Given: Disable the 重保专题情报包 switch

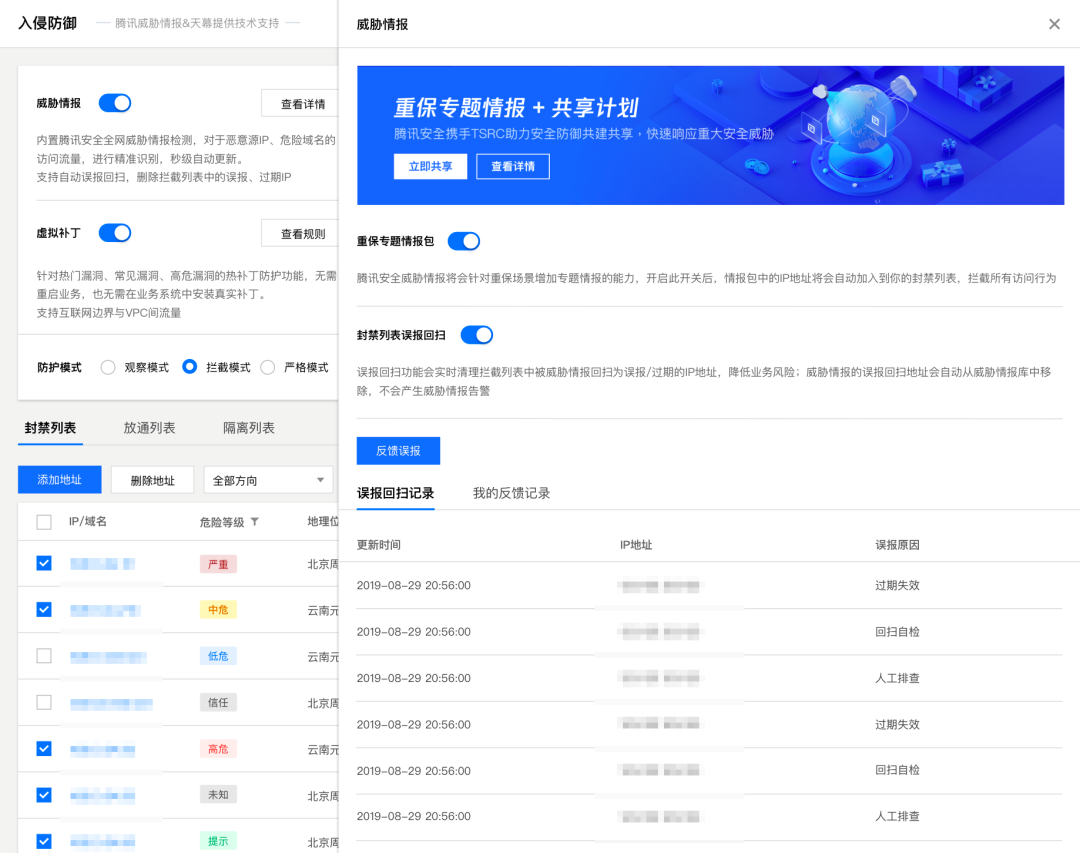Looking at the screenshot, I should point(464,241).
